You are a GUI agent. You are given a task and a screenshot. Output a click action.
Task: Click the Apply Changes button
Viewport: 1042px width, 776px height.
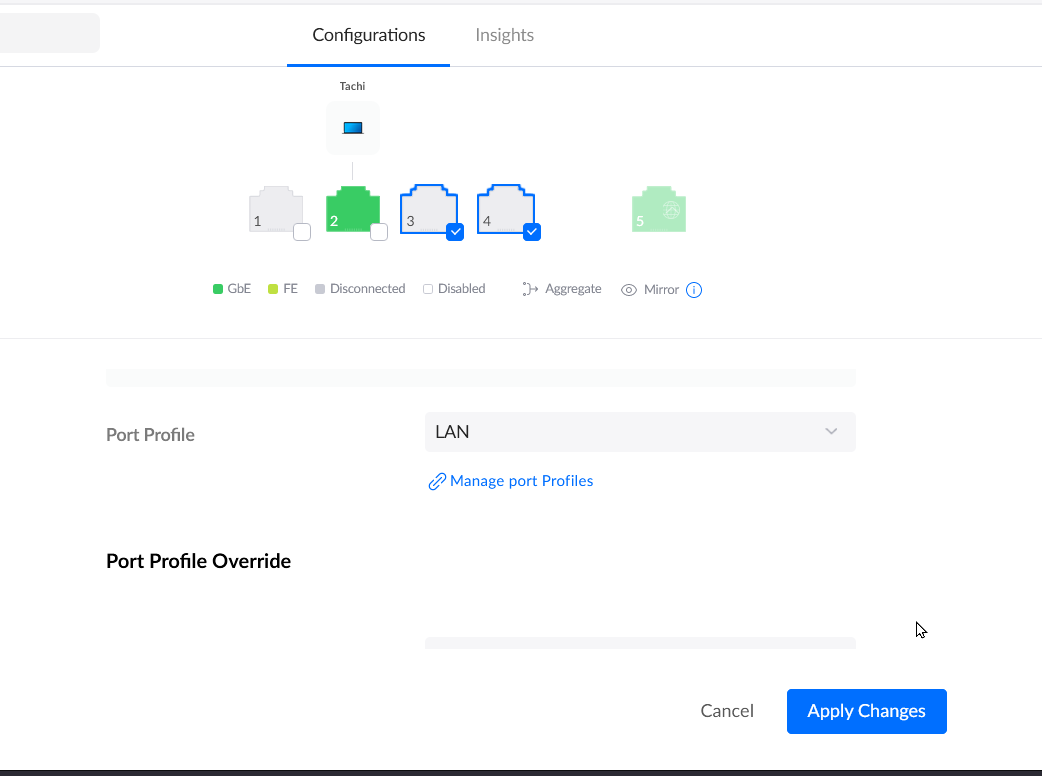pyautogui.click(x=867, y=711)
